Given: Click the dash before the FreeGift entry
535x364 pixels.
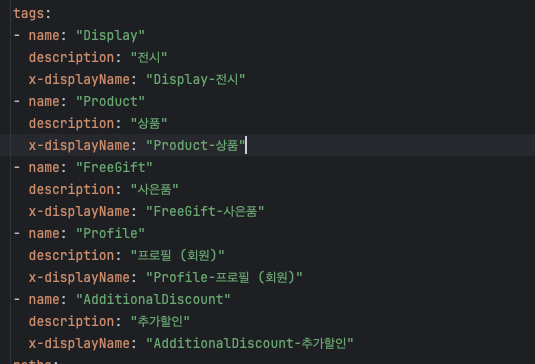Looking at the screenshot, I should point(16,167).
